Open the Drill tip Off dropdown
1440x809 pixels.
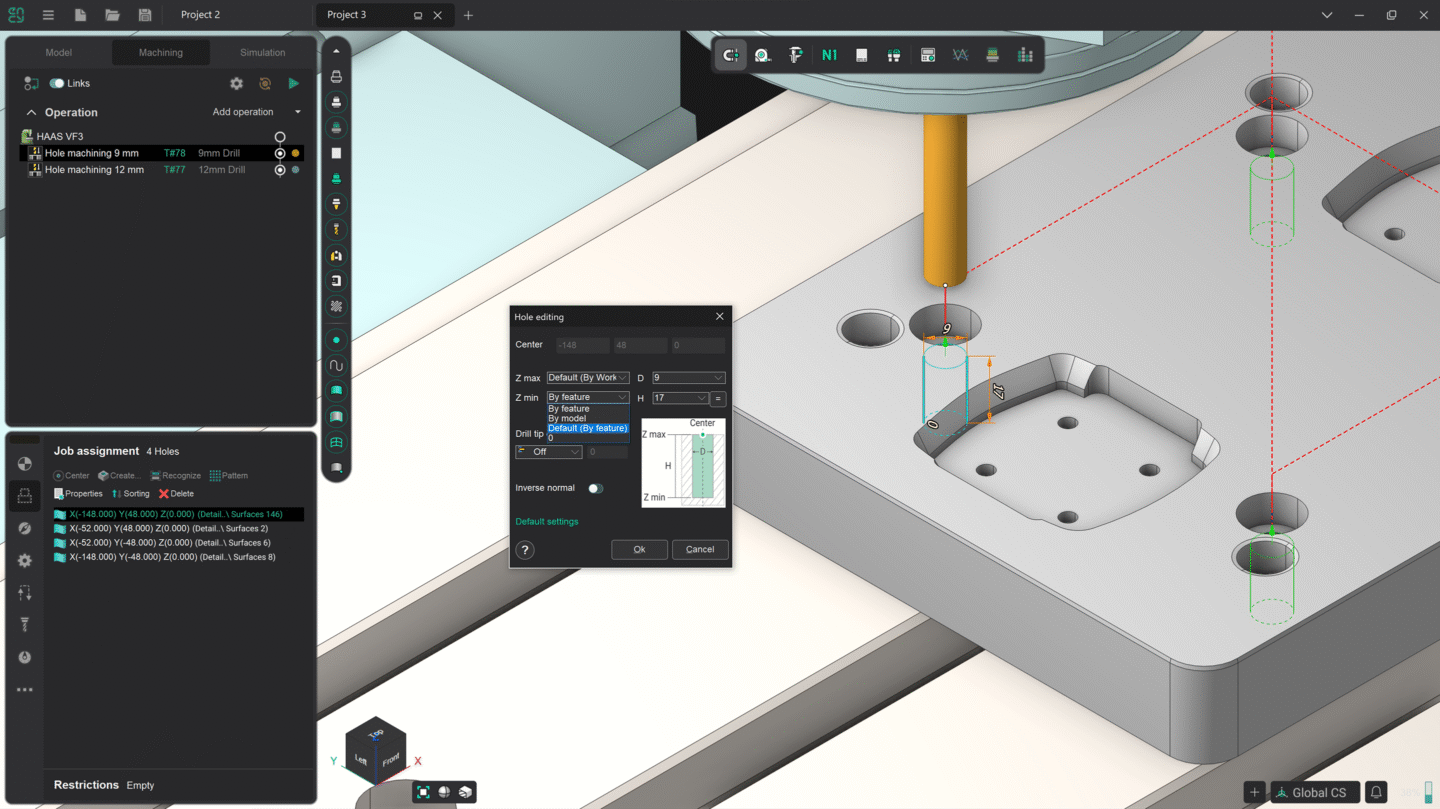548,451
